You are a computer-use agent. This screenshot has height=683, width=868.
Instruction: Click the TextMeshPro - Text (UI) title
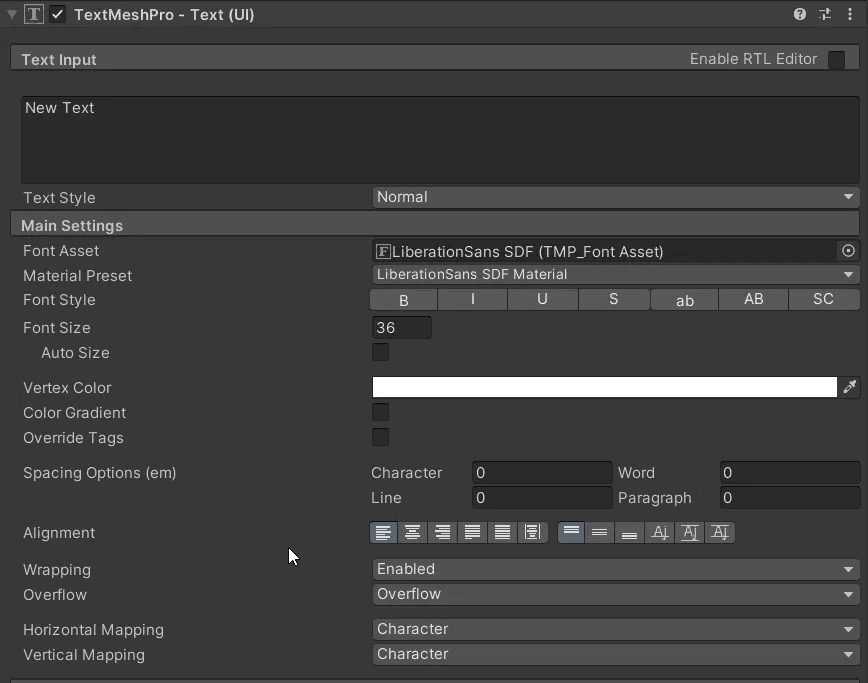click(x=164, y=14)
